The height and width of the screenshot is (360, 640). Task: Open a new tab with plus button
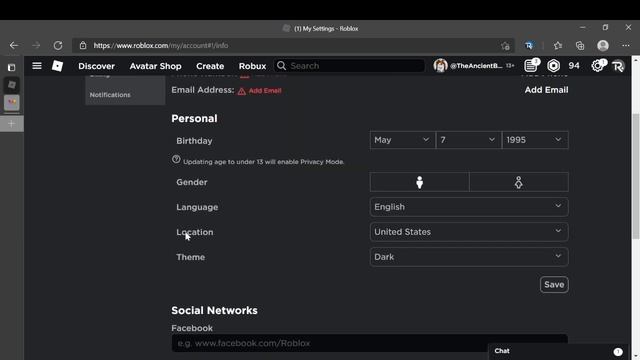[11, 124]
